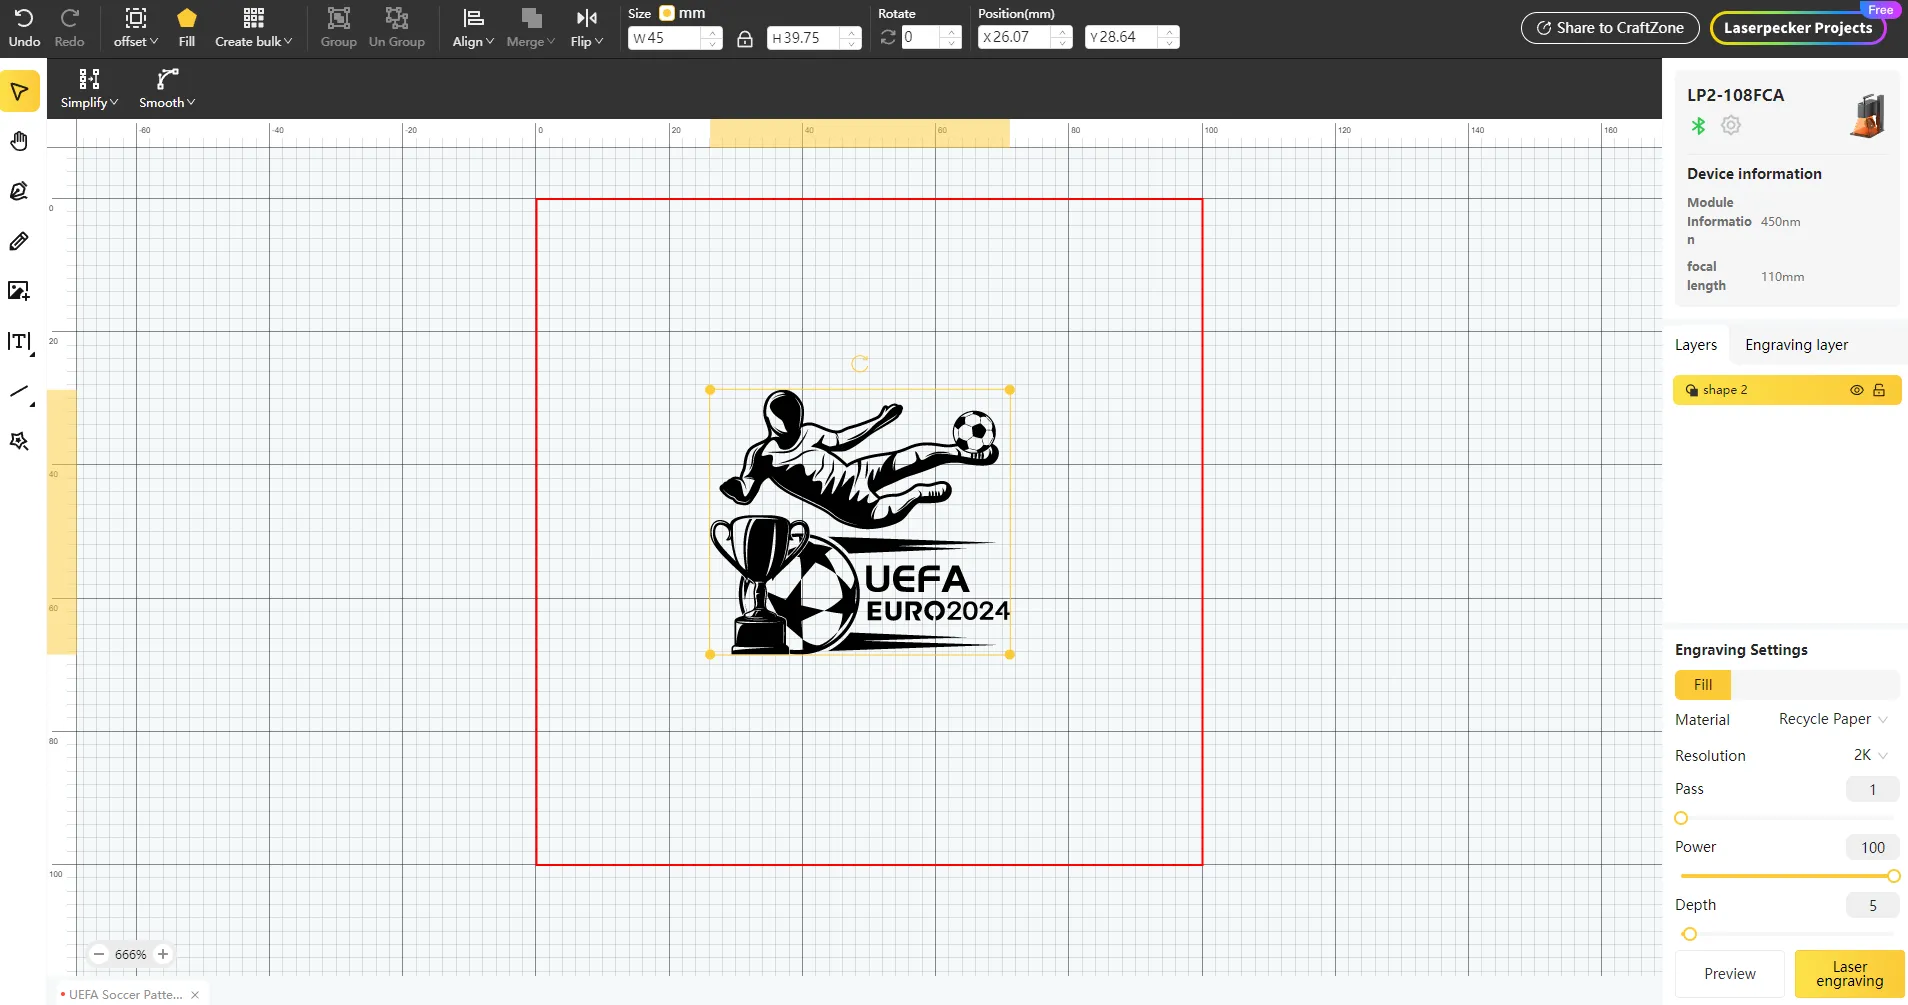1908x1005 pixels.
Task: Click the rotate refresh icon
Action: click(888, 38)
